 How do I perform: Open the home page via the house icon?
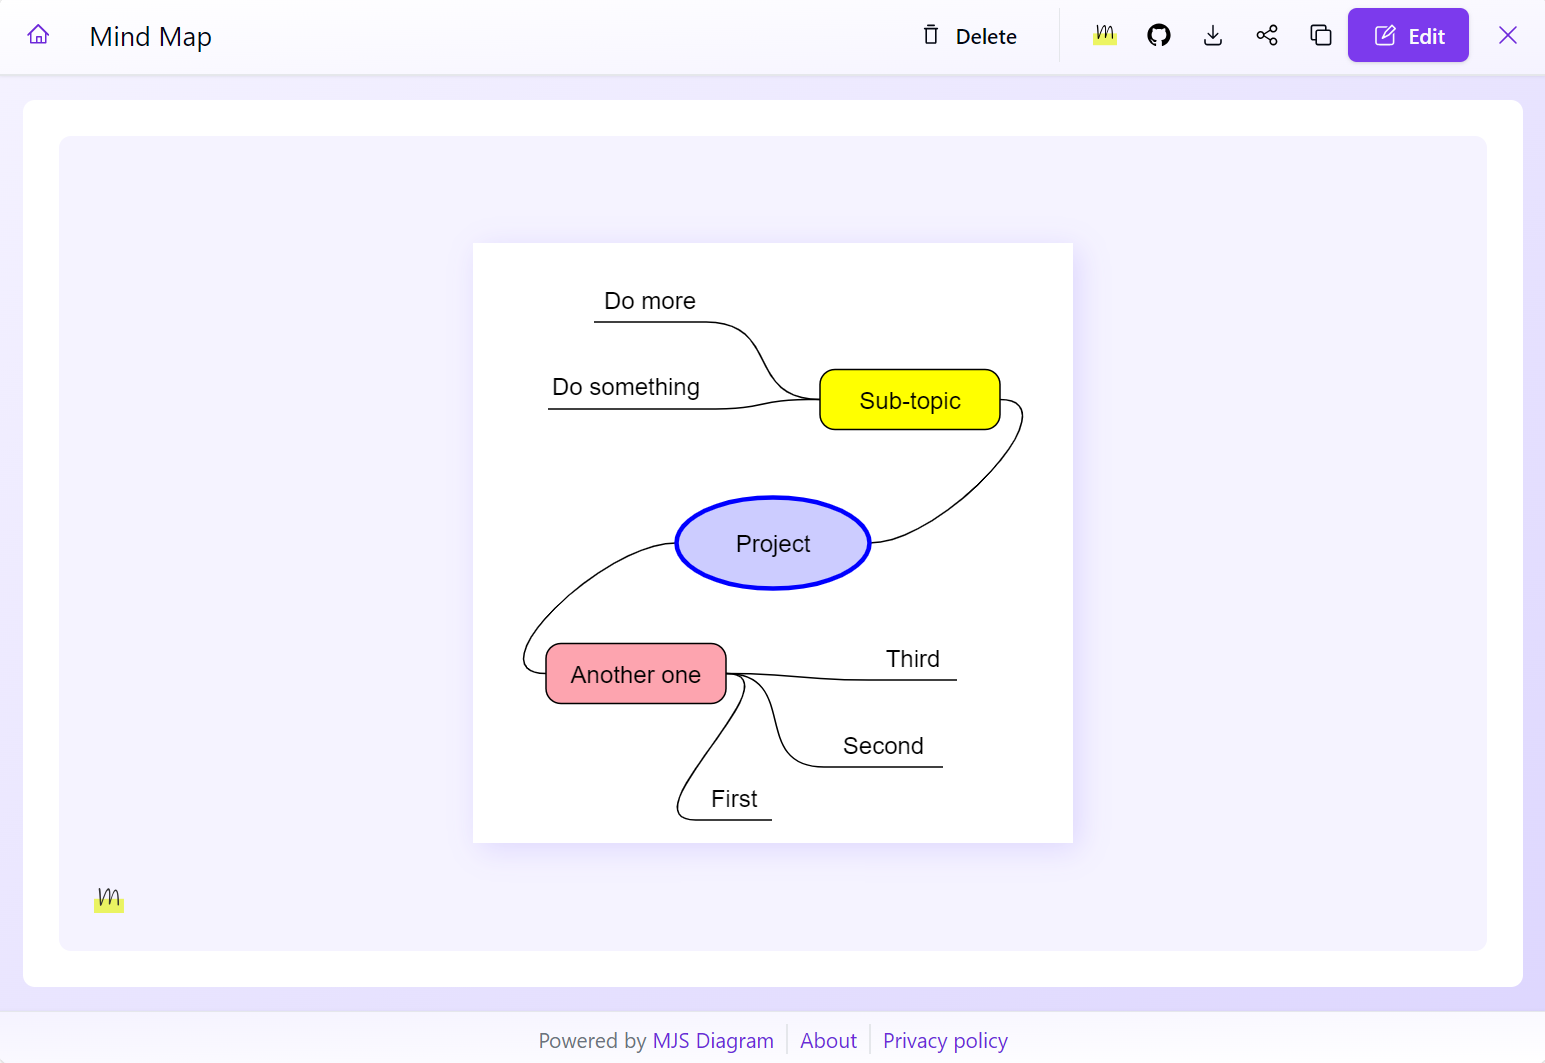point(38,34)
